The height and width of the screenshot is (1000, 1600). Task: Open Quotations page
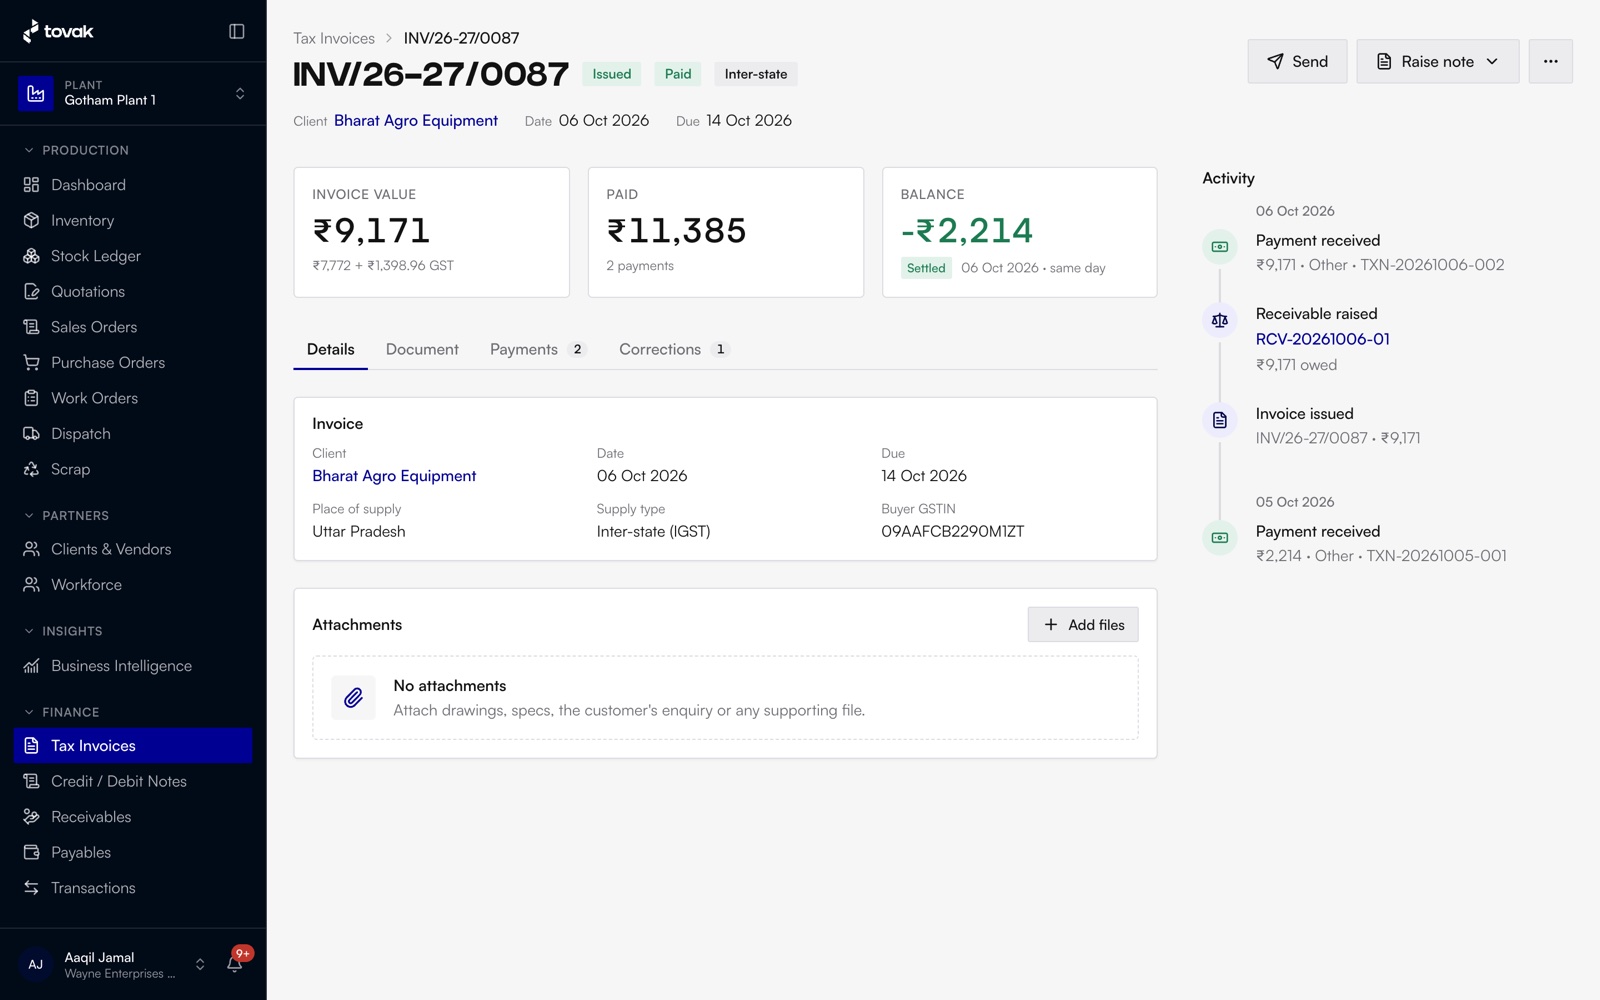click(133, 292)
